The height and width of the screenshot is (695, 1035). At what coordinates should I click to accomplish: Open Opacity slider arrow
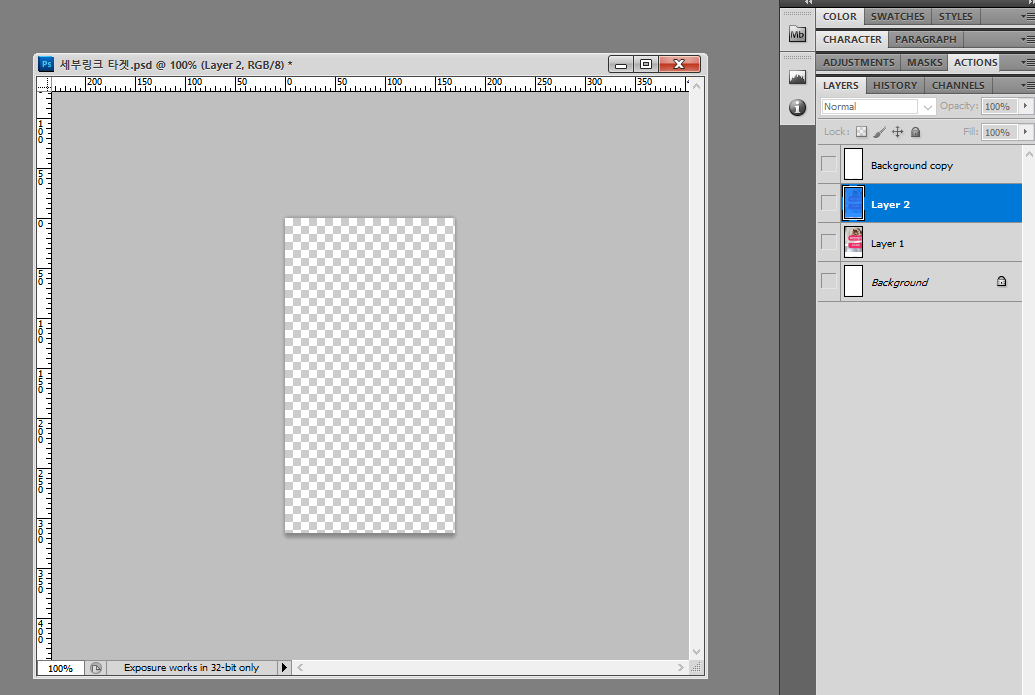(1025, 106)
